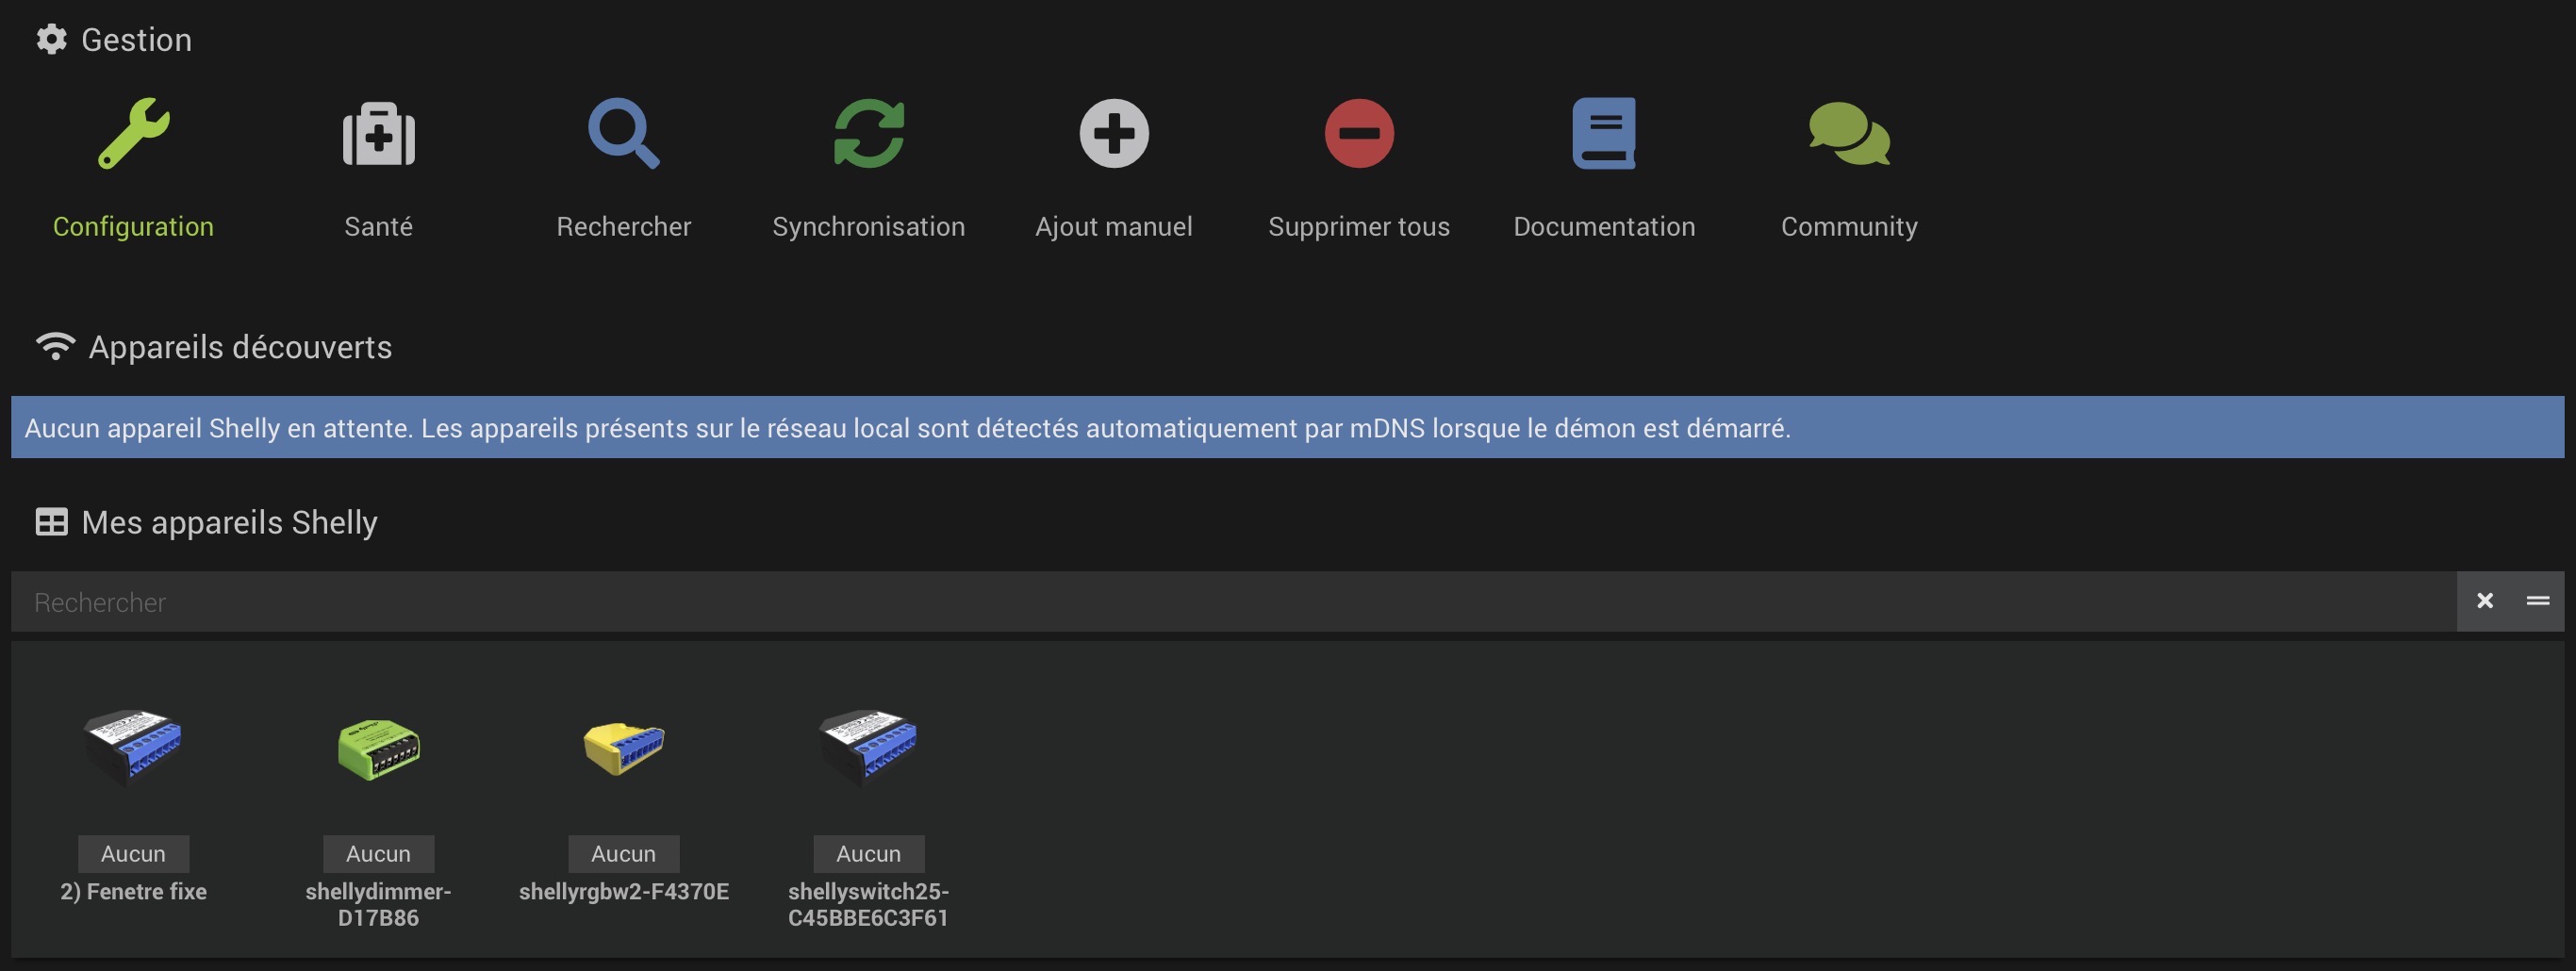Click the gear icon beside Gestion
The height and width of the screenshot is (971, 2576).
[52, 39]
